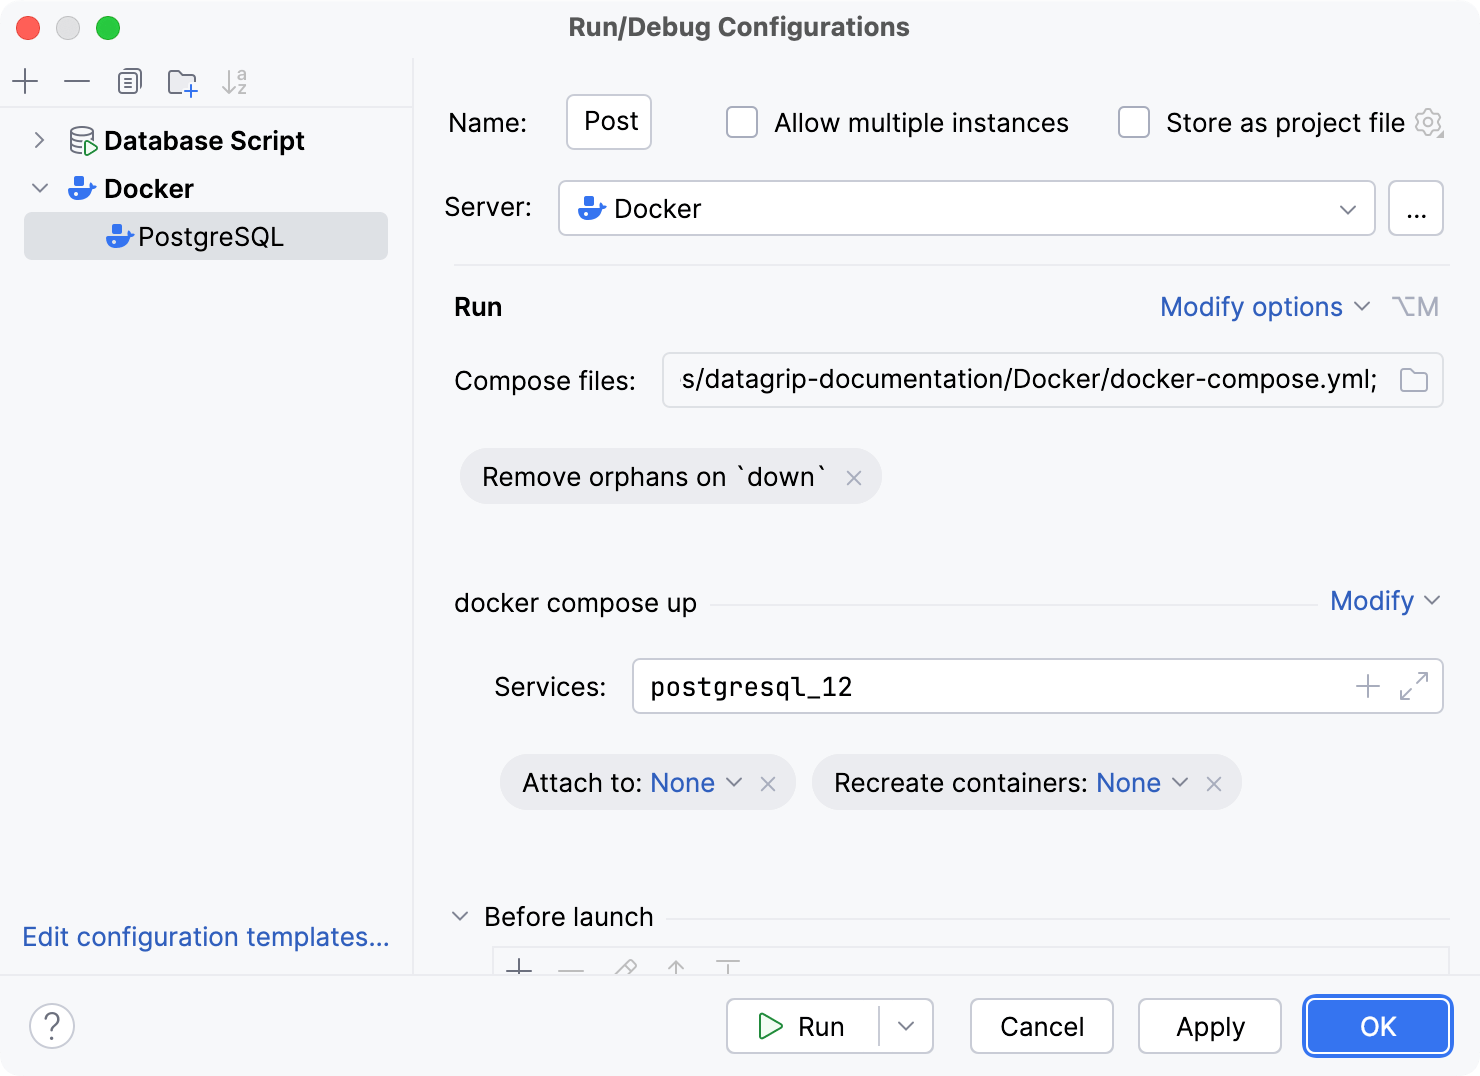This screenshot has height=1076, width=1480.
Task: Enable Allow multiple instances
Action: [741, 122]
